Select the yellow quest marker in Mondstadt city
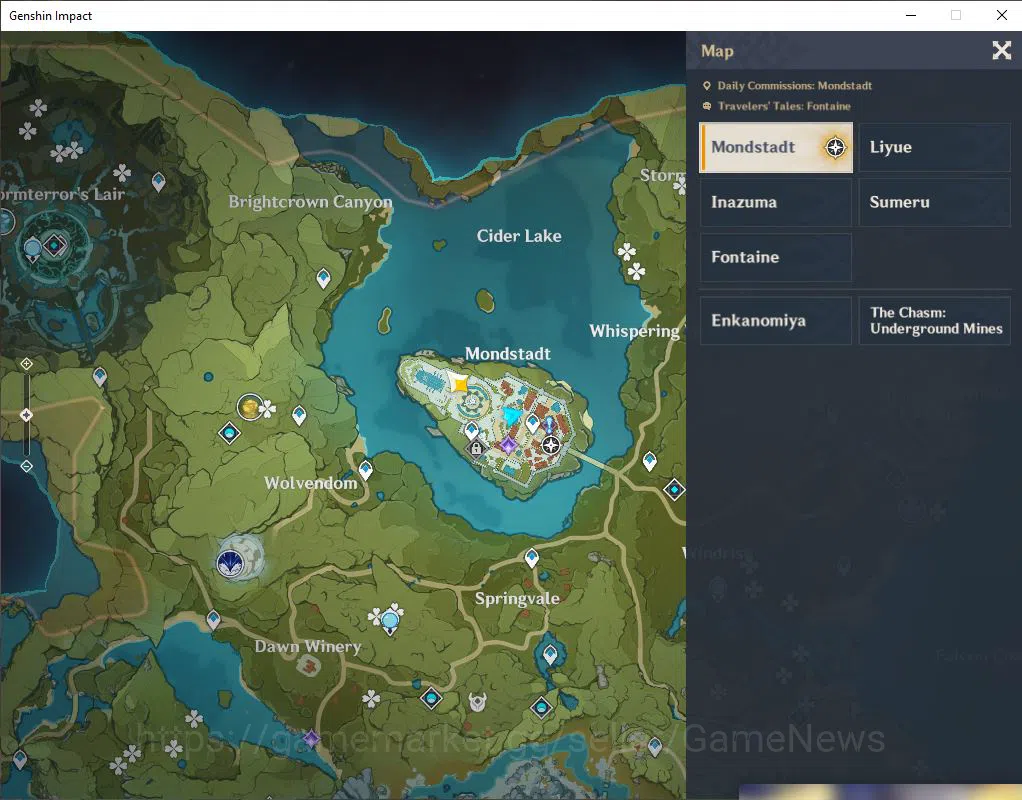This screenshot has height=800, width=1022. pyautogui.click(x=460, y=383)
